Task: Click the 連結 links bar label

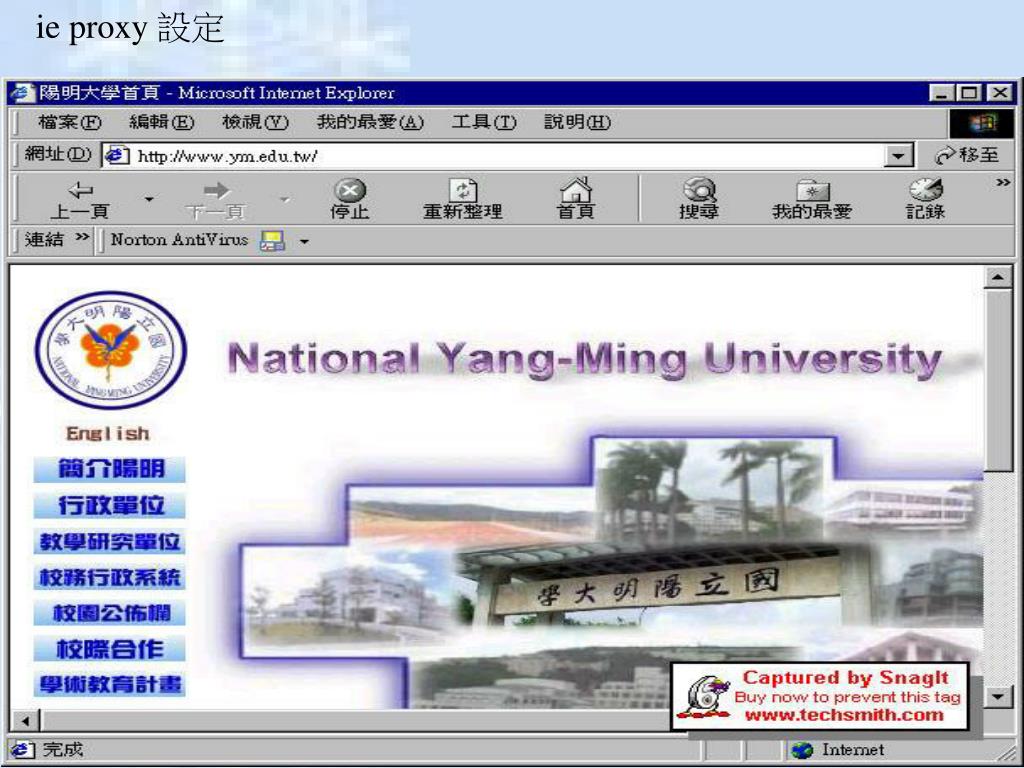Action: coord(44,240)
